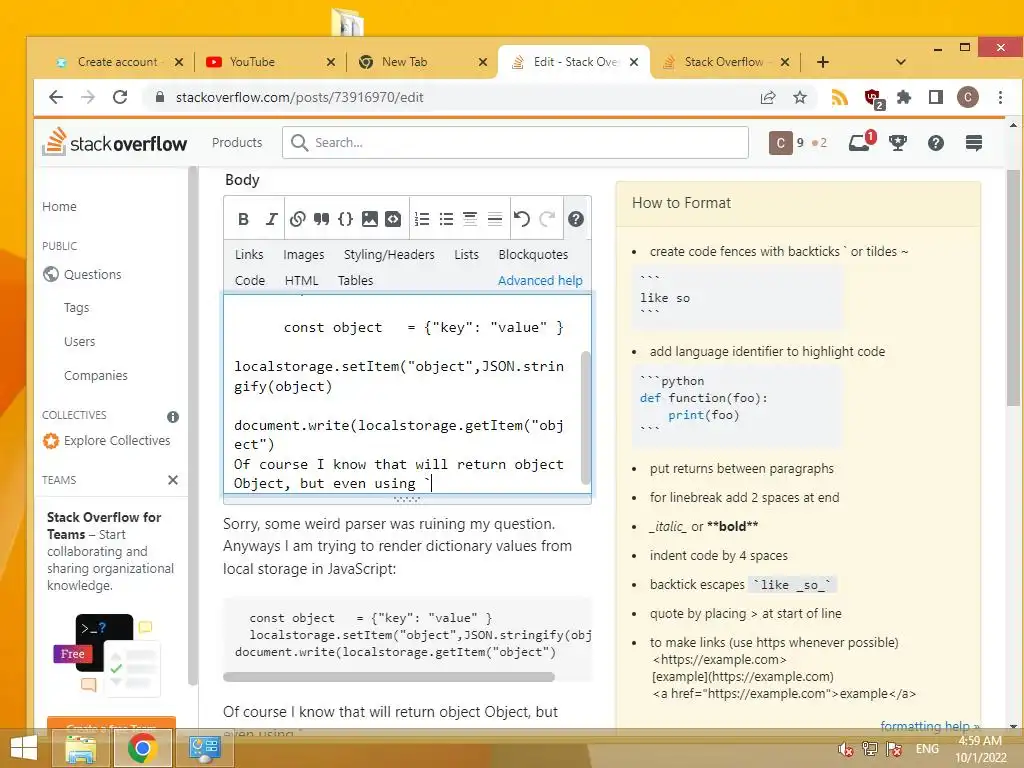Screen dimensions: 1024x768
Task: Show Styling/Headers formatting help
Action: tap(389, 255)
